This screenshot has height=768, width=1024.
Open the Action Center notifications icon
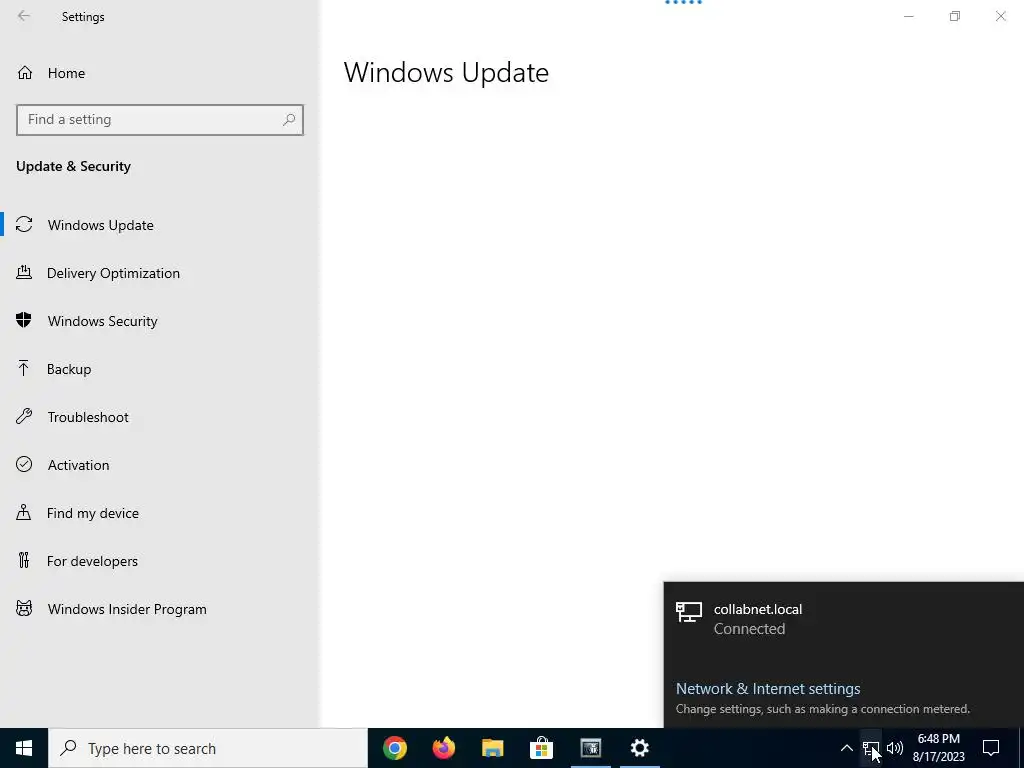991,748
